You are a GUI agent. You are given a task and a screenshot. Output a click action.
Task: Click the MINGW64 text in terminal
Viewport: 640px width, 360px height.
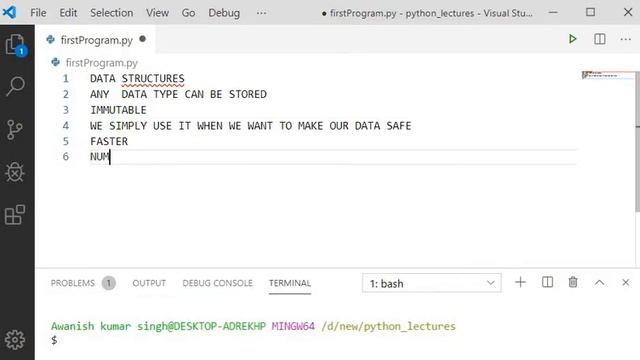[x=293, y=326]
